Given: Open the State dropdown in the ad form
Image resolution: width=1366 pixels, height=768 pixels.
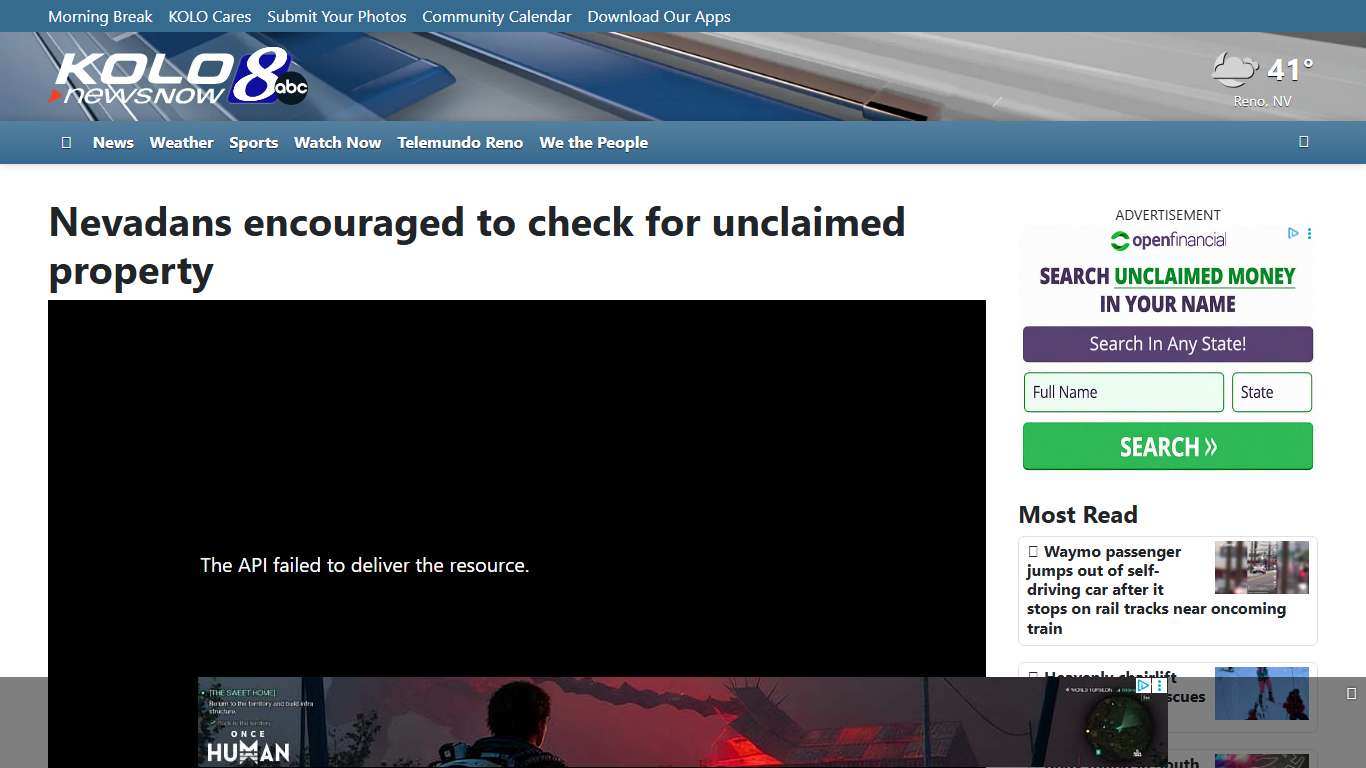Looking at the screenshot, I should (x=1271, y=392).
